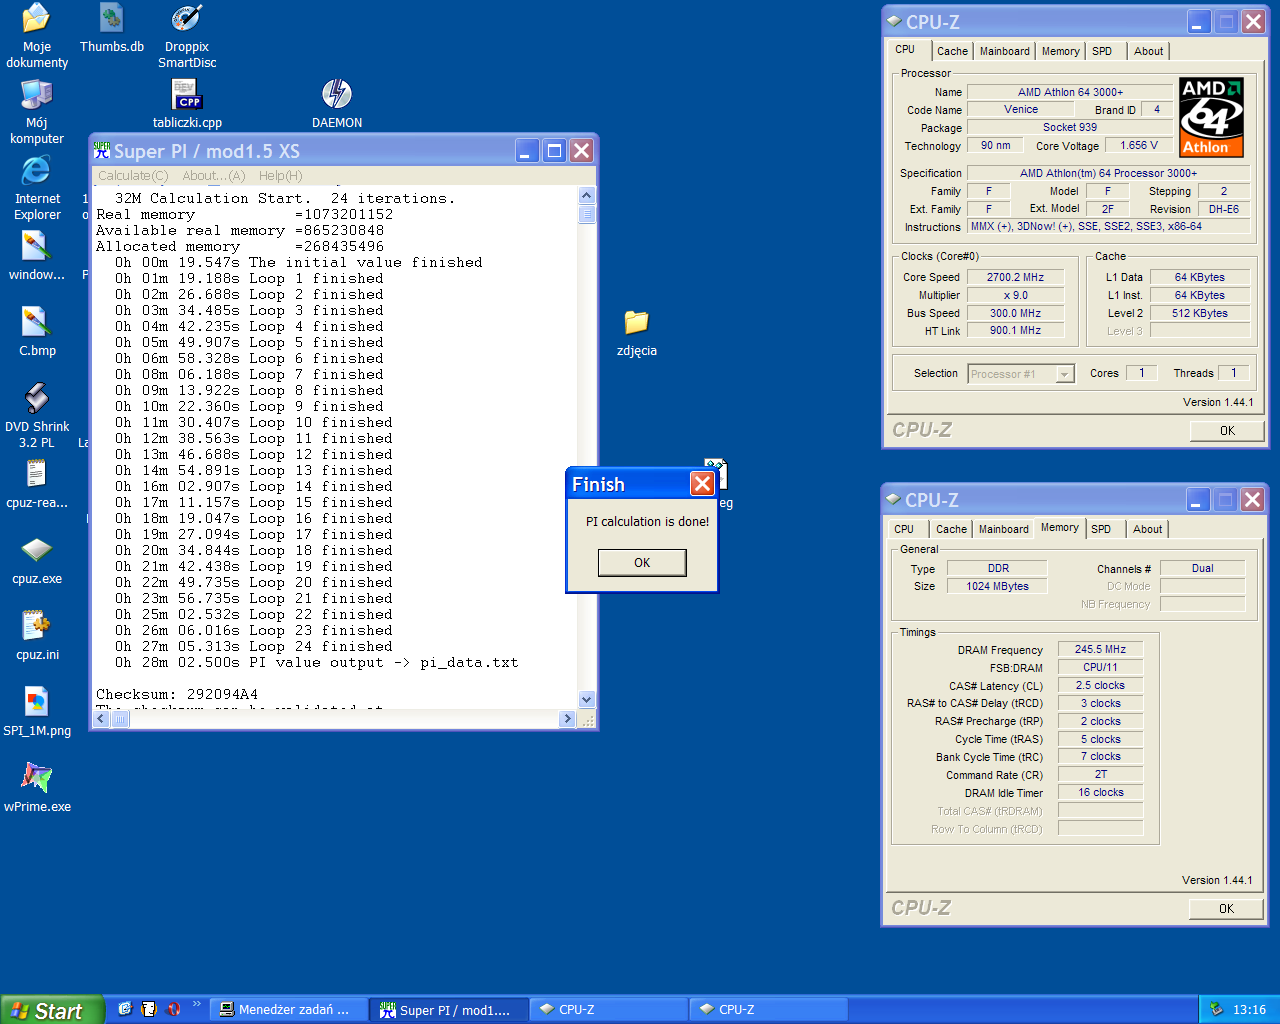
Task: Click OK in upper CPU-Z window
Action: pos(1227,431)
